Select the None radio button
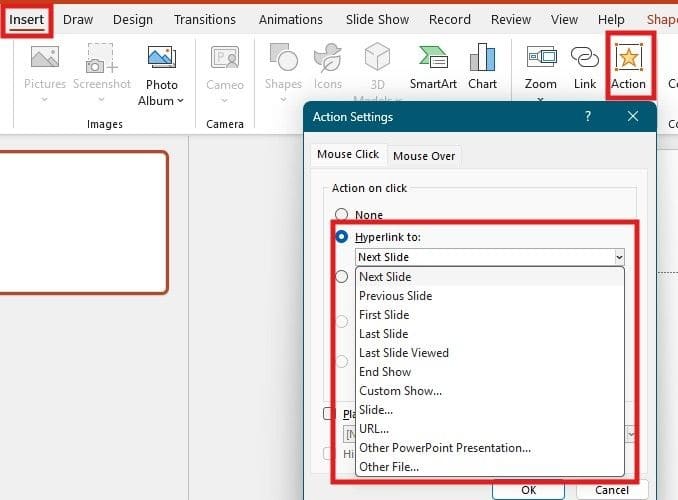678x500 pixels. pyautogui.click(x=342, y=215)
